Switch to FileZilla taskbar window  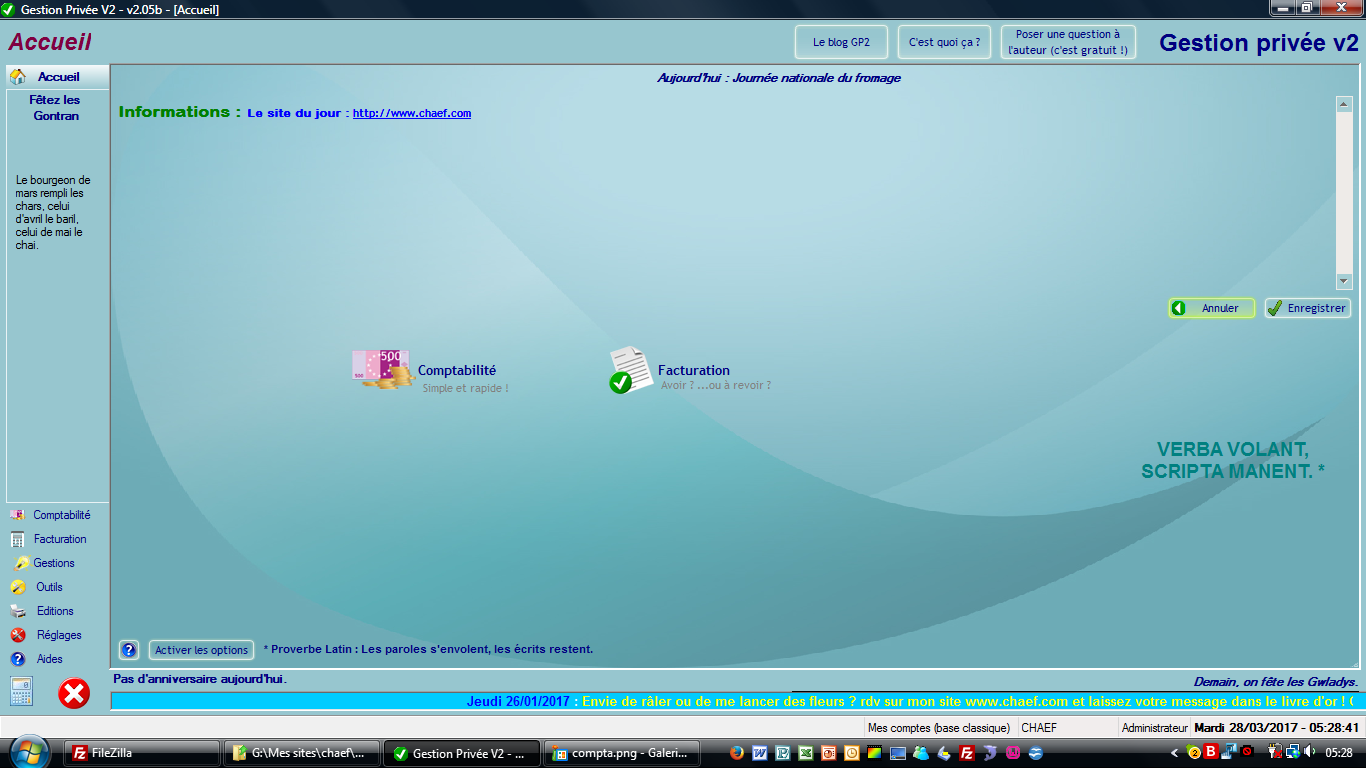[x=141, y=753]
